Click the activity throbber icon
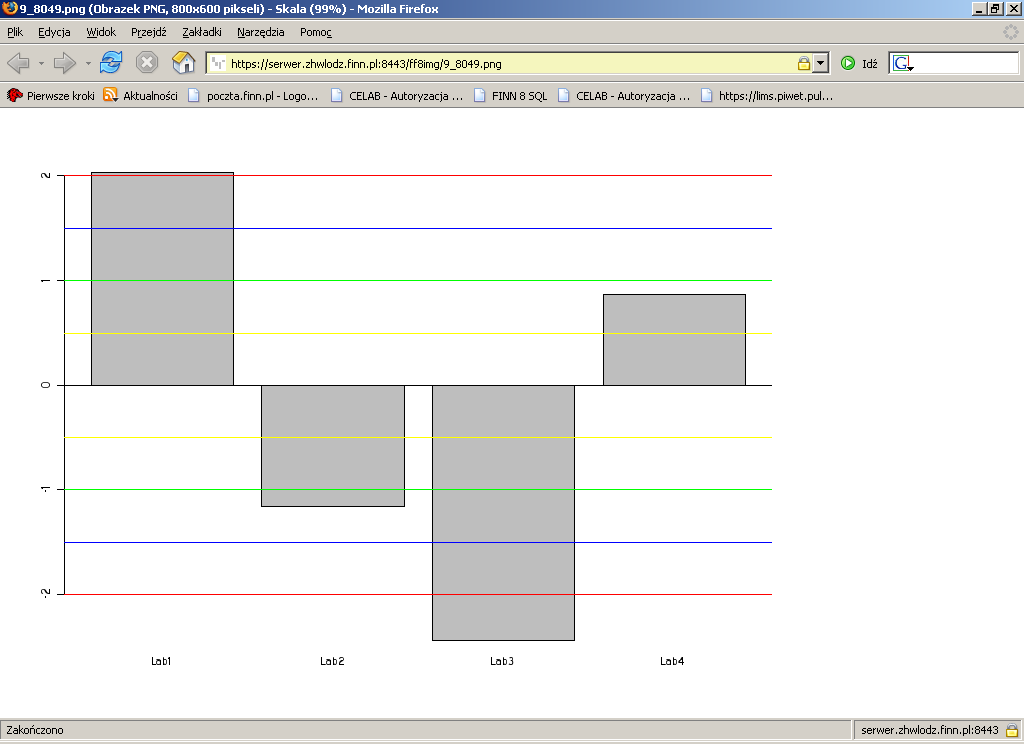Screen dimensions: 1024x744 1010,31
